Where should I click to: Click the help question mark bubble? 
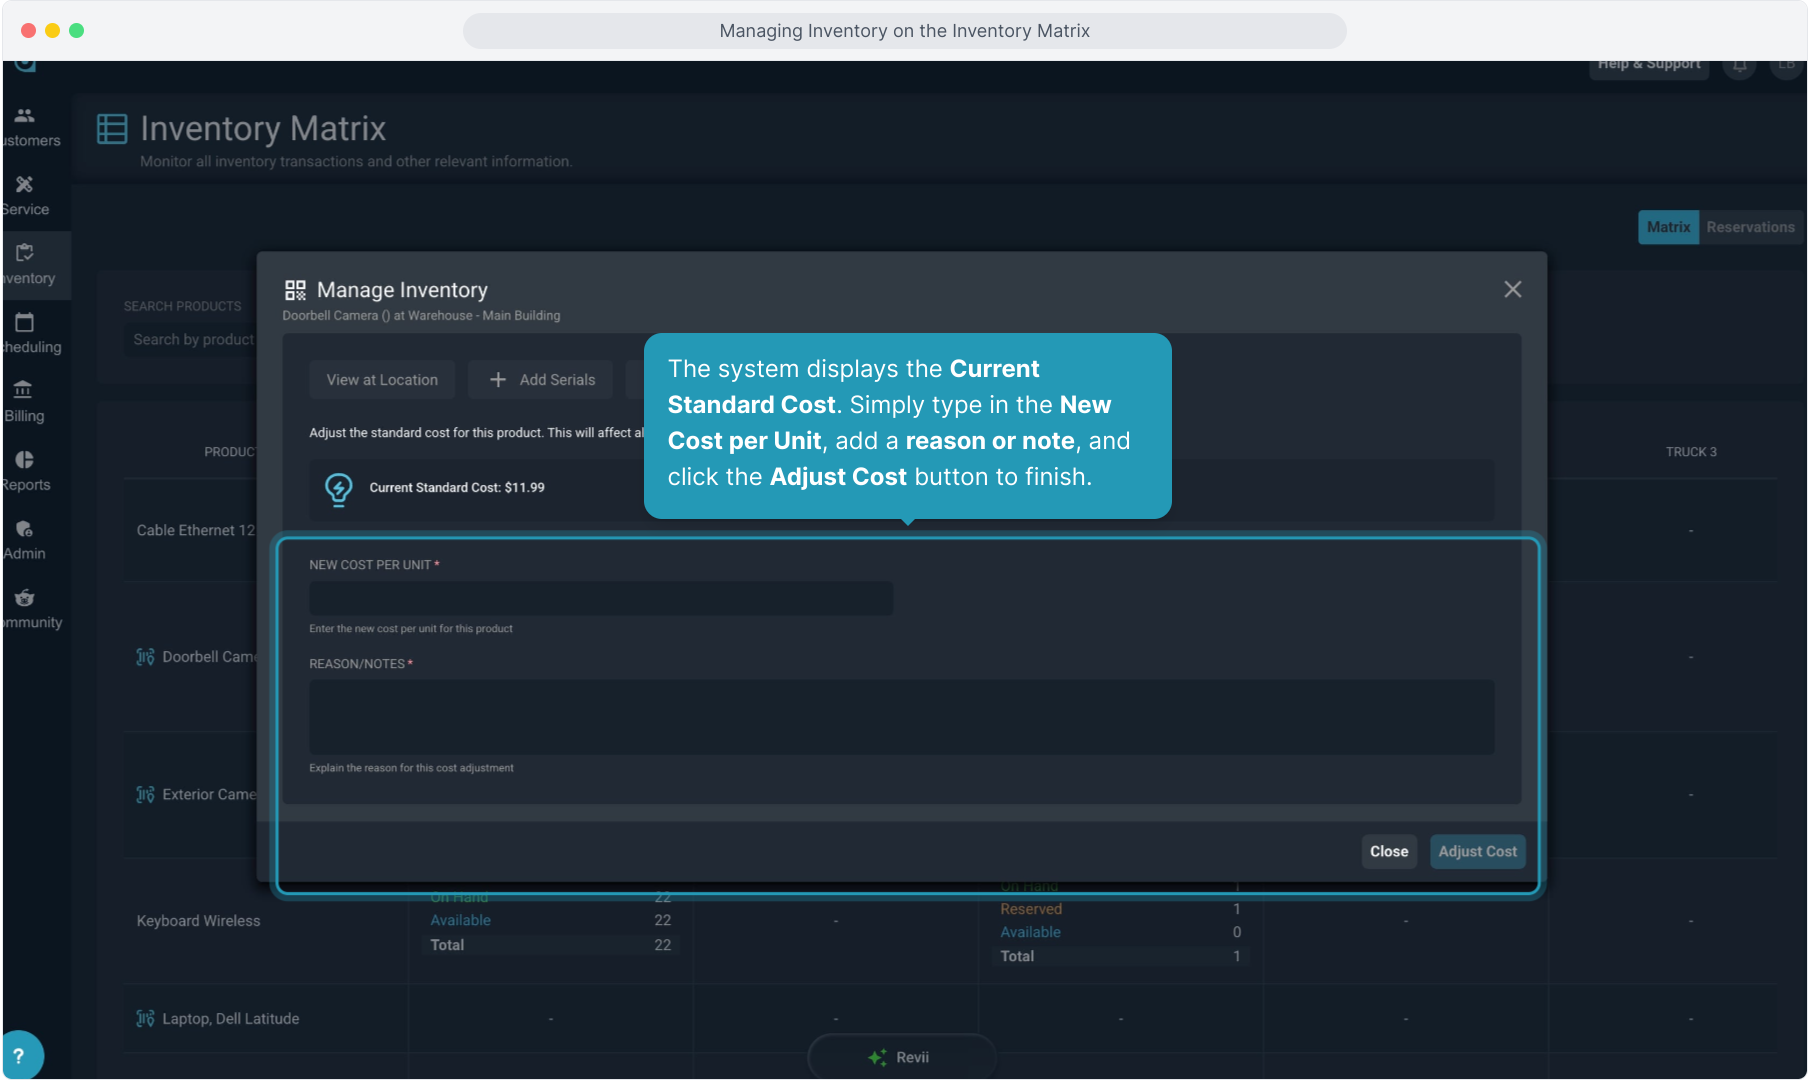tap(19, 1055)
